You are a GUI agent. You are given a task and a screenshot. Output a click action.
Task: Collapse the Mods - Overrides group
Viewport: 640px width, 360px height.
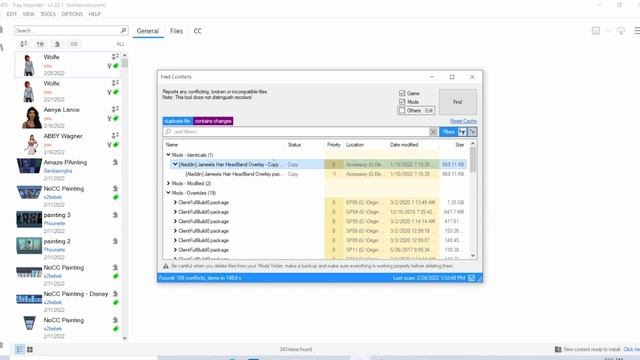tap(168, 193)
